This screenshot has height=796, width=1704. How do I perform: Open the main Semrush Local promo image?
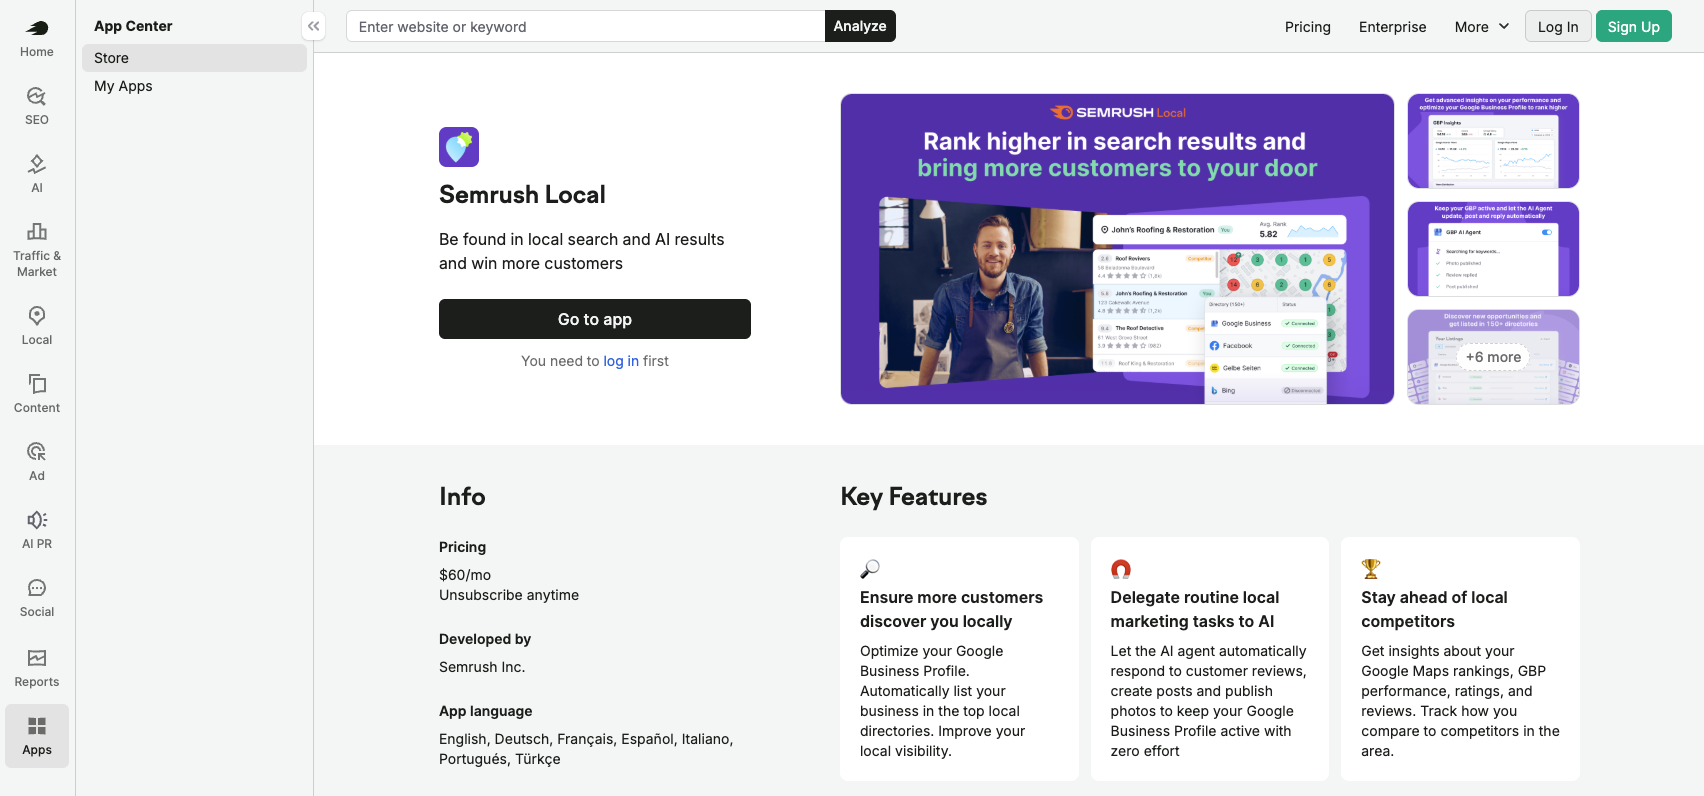click(x=1117, y=249)
